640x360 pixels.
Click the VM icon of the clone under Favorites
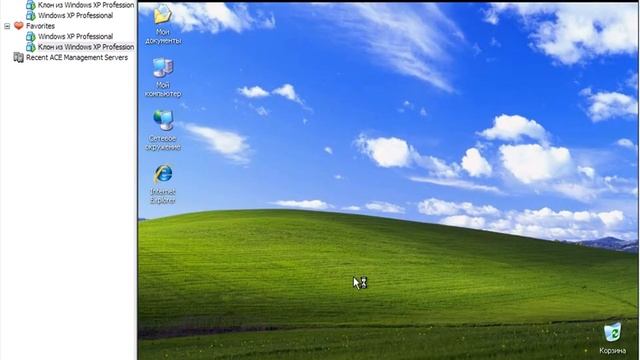pyautogui.click(x=31, y=47)
